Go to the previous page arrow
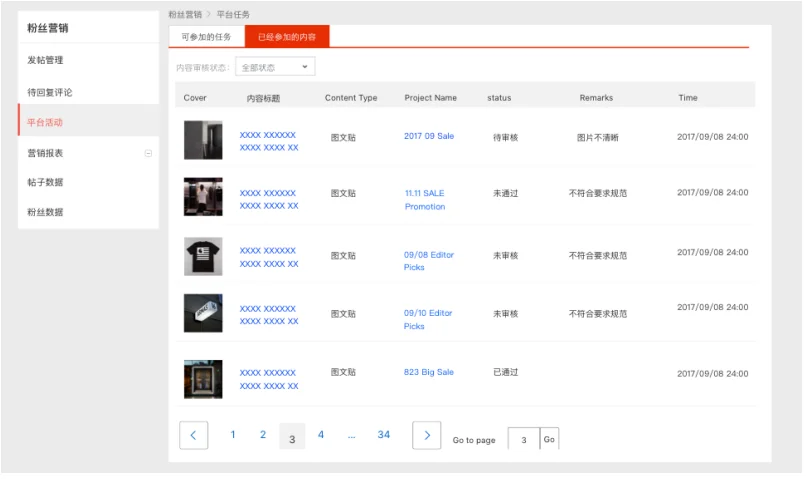 (193, 435)
